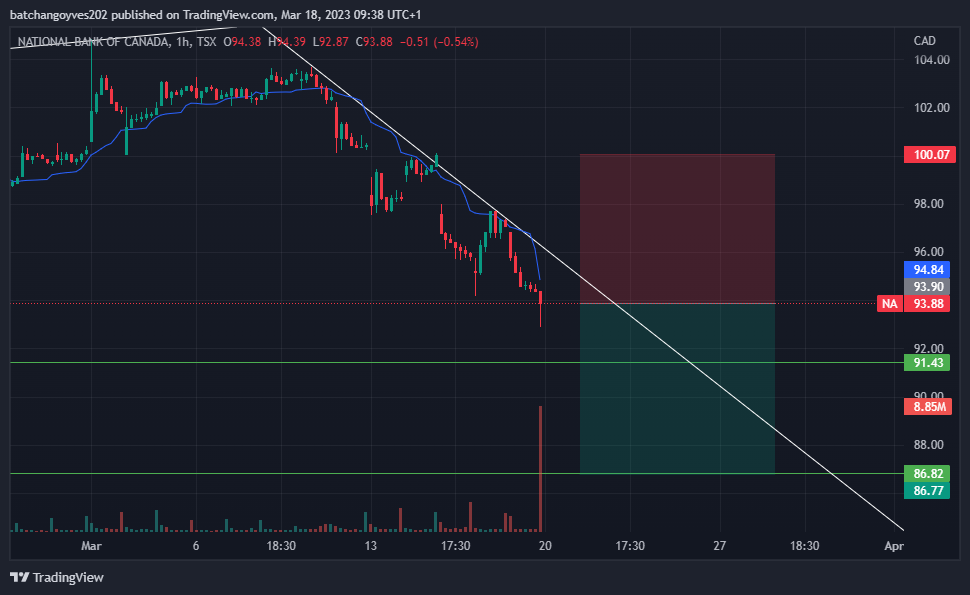Click the TSX exchange label in legend
Screen dimensions: 970x595
point(207,42)
